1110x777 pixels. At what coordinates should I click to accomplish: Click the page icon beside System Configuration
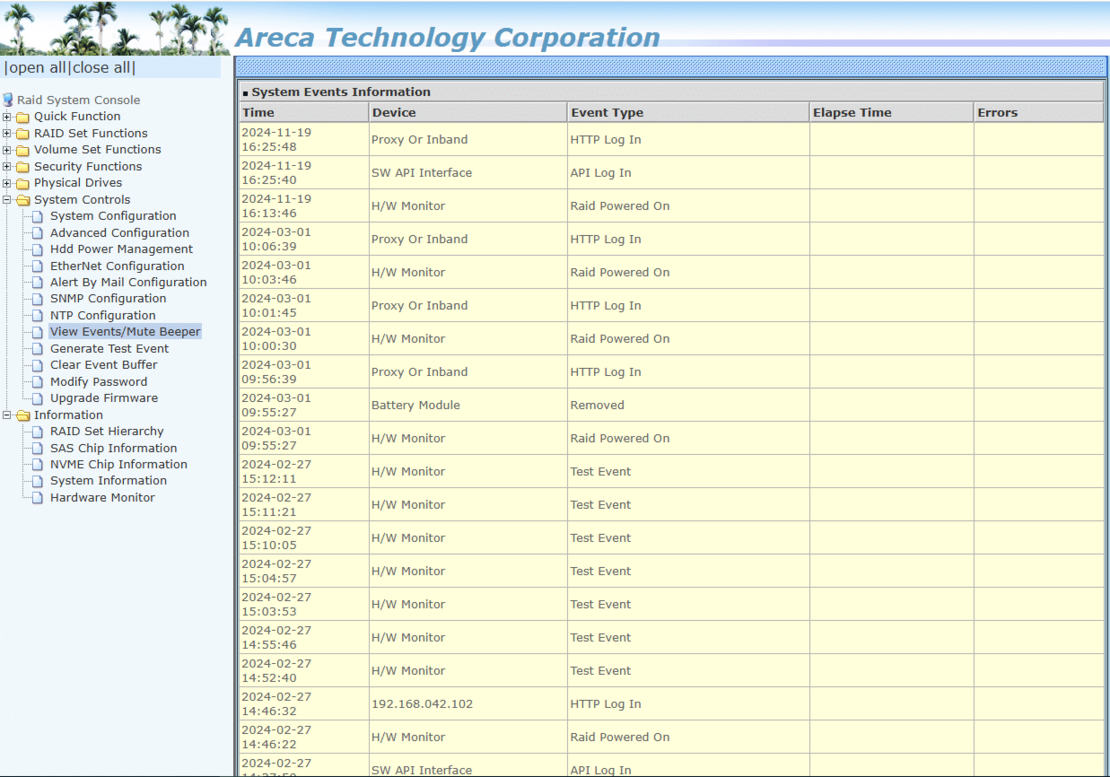click(38, 216)
